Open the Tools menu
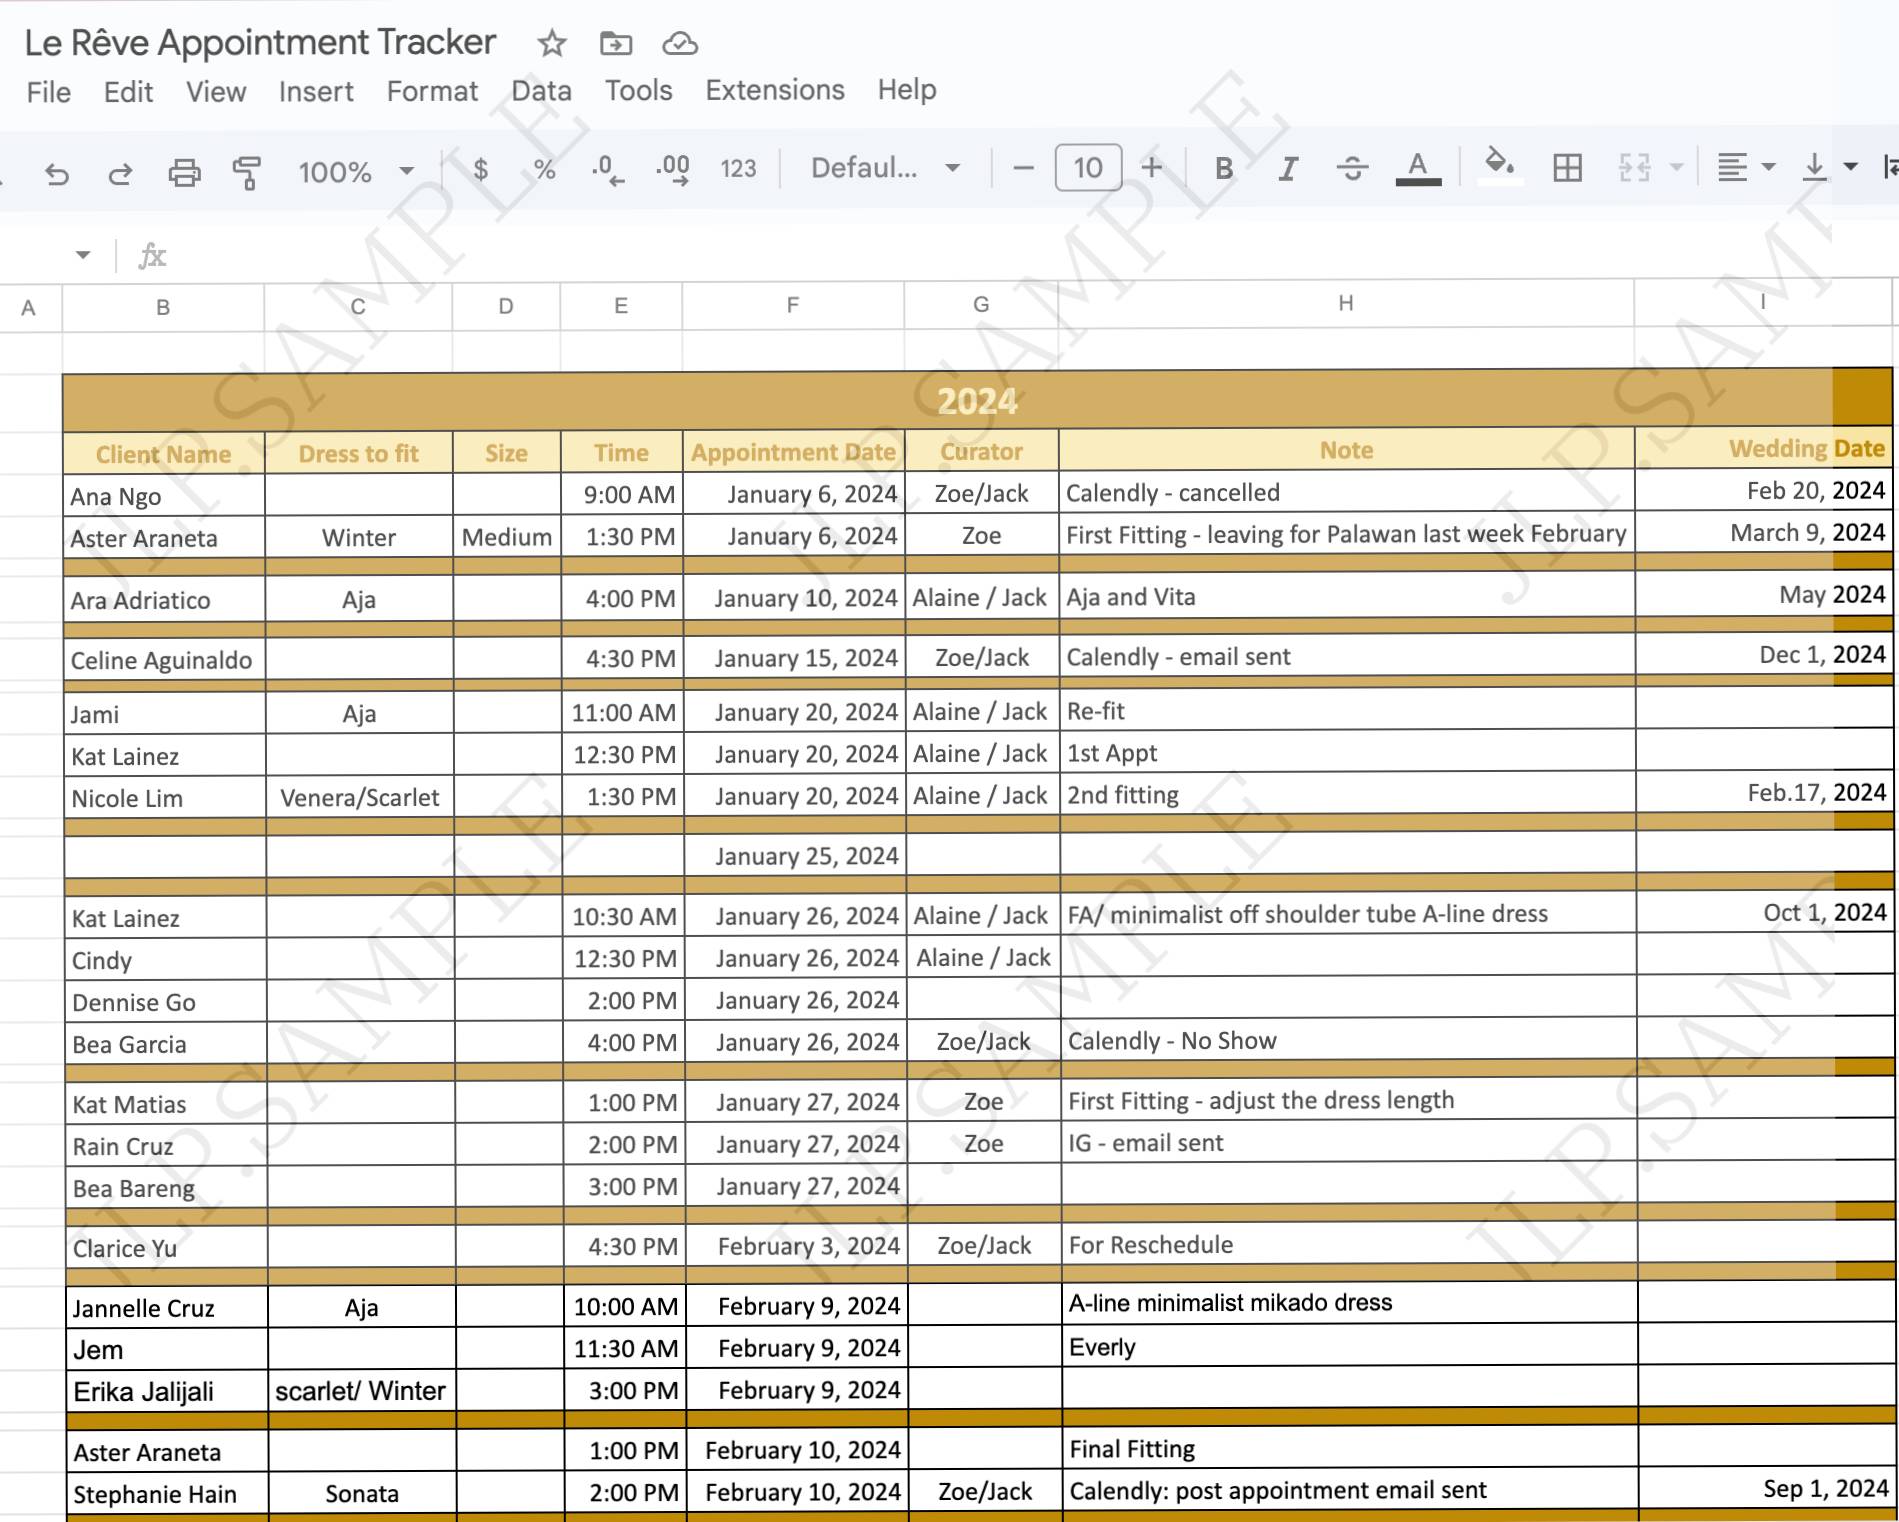 (x=638, y=90)
